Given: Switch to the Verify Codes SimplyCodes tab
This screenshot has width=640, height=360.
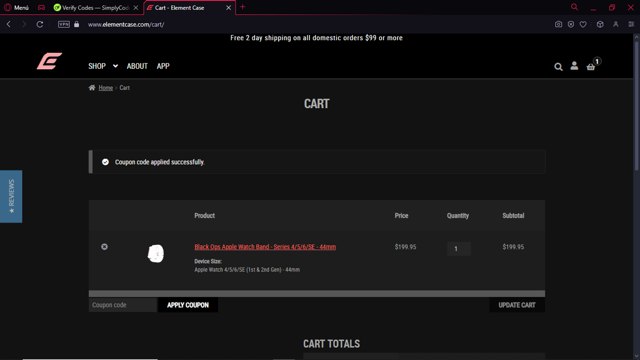Looking at the screenshot, I should (96, 7).
